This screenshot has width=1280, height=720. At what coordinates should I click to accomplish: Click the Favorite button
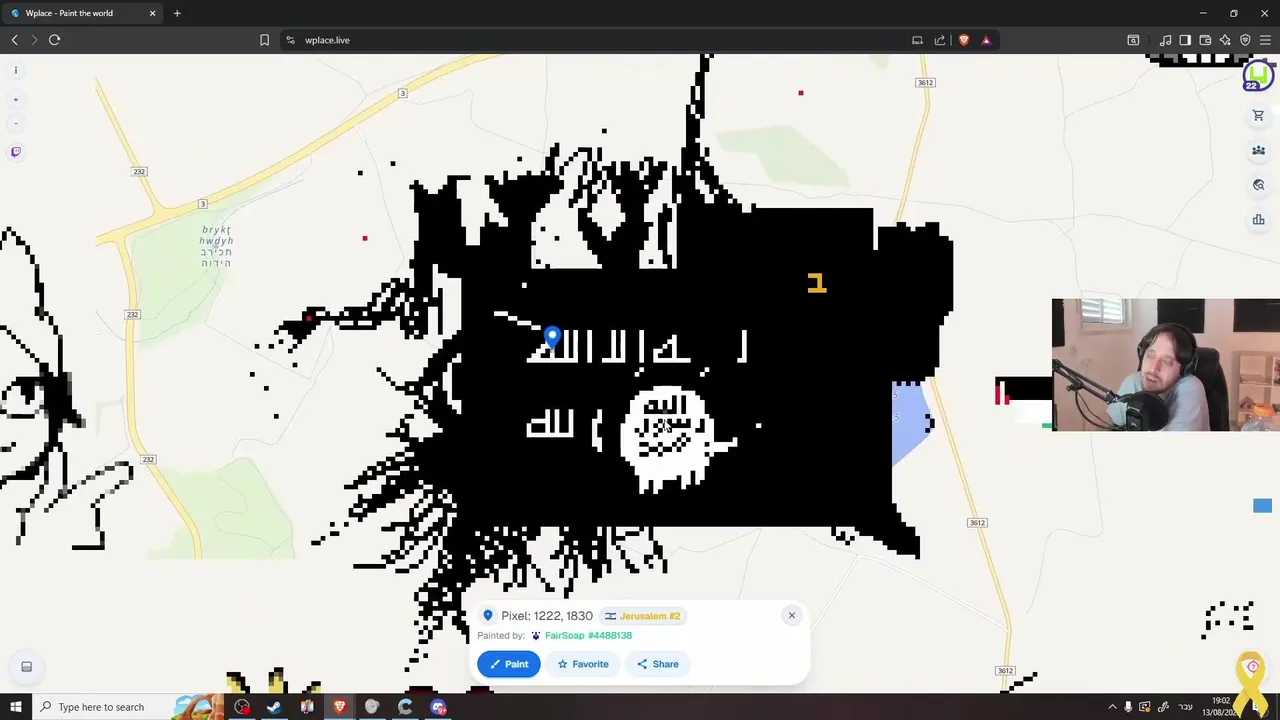coord(583,664)
